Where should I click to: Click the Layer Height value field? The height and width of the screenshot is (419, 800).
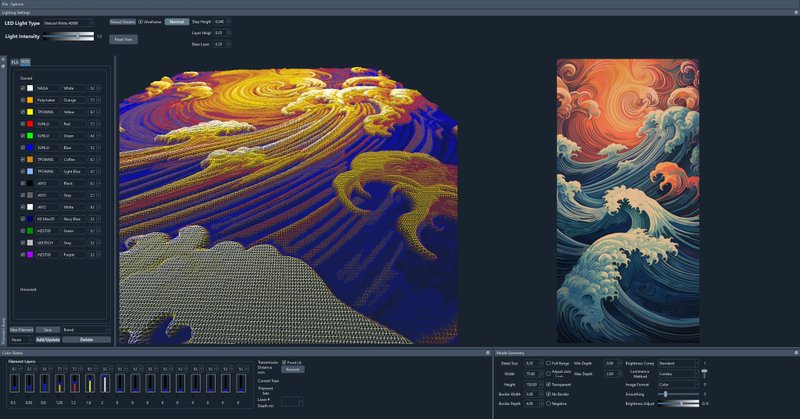click(222, 33)
